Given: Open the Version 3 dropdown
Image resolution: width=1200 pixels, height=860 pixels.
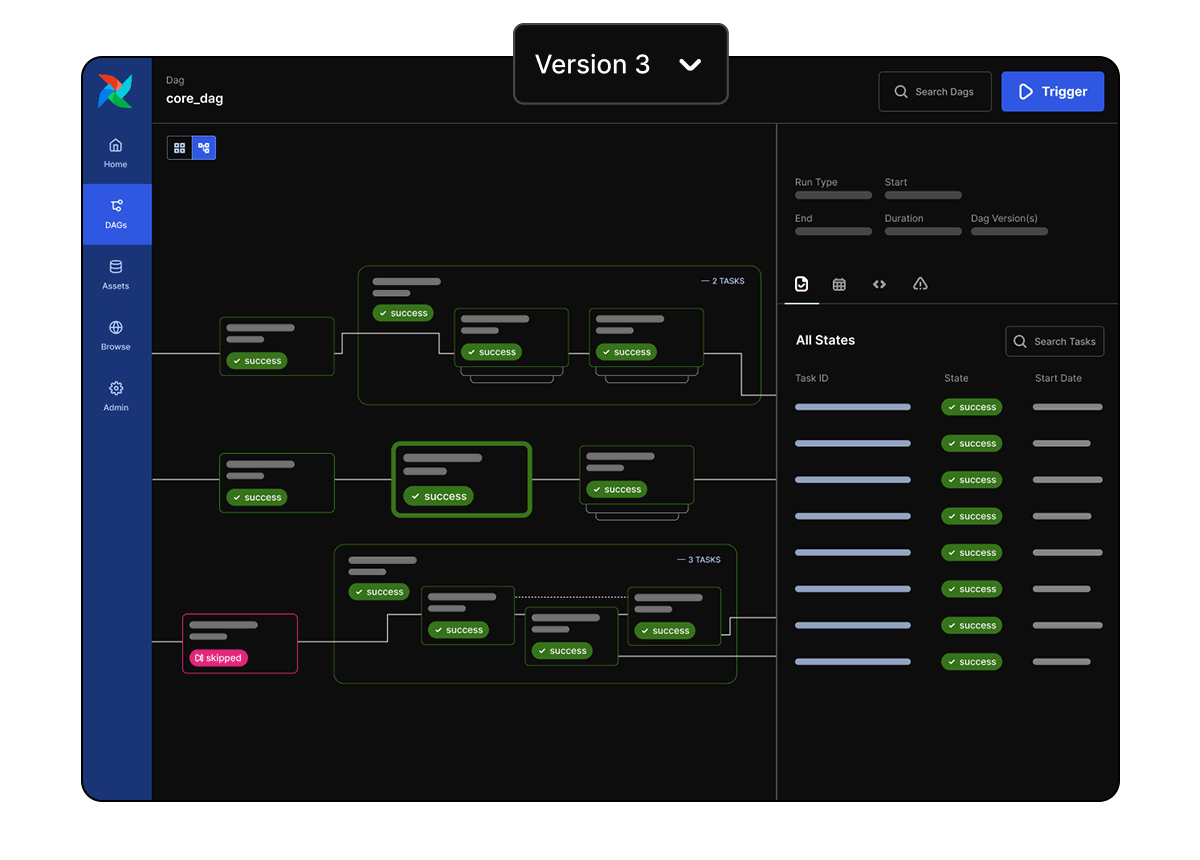Looking at the screenshot, I should click(621, 64).
